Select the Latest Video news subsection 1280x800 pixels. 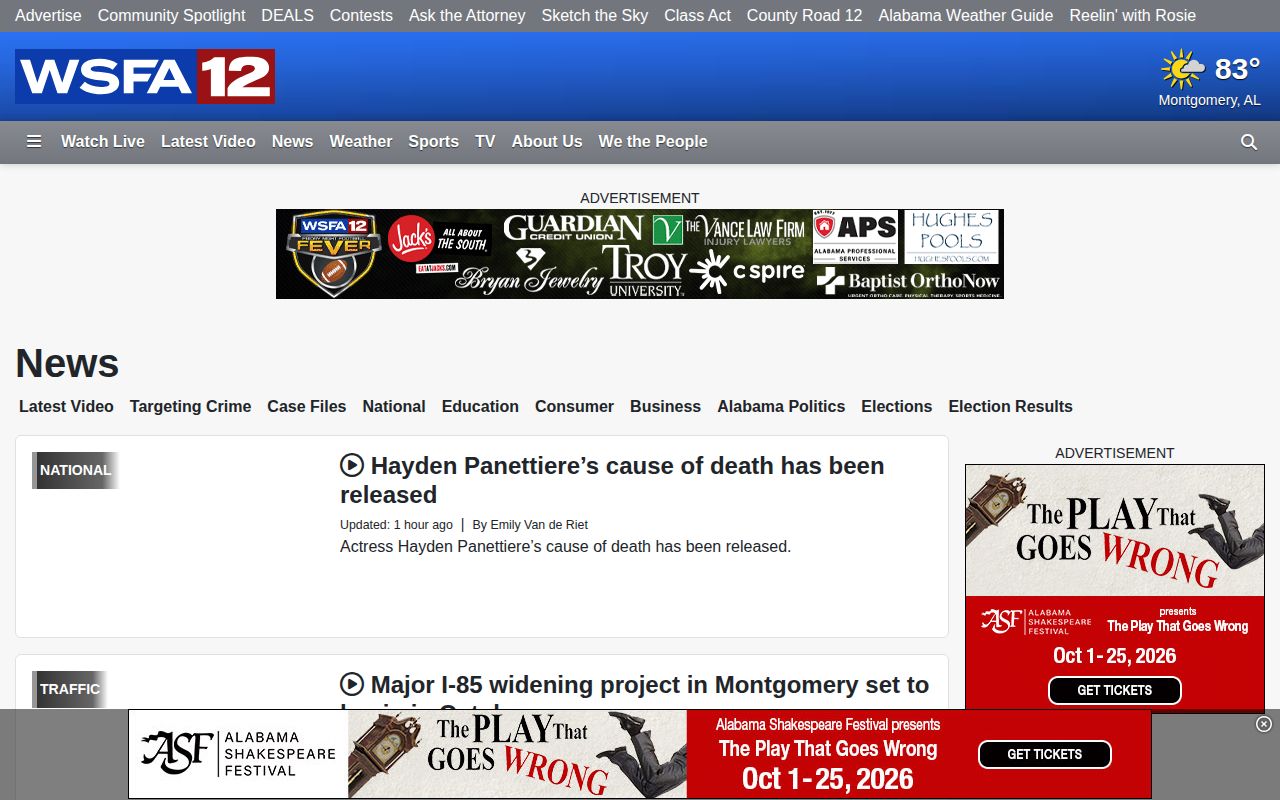coord(66,407)
